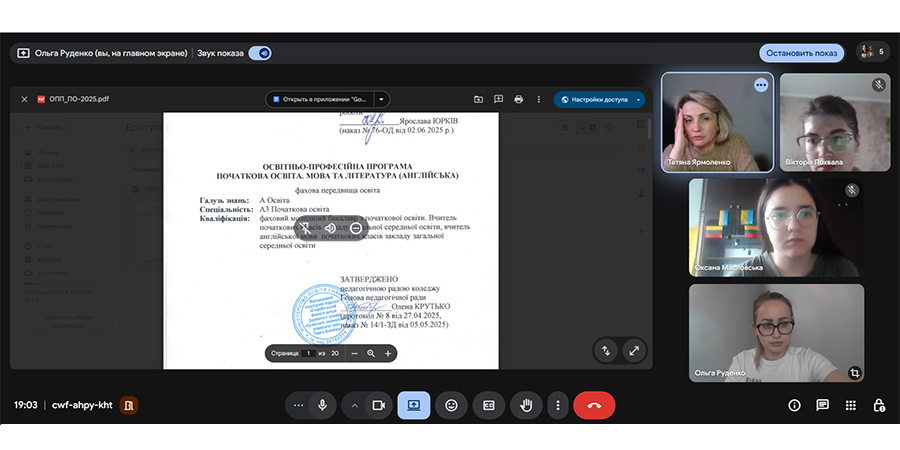The height and width of the screenshot is (450, 900).
Task: Expand the arrow beside Настройки доступа
Action: [x=638, y=99]
